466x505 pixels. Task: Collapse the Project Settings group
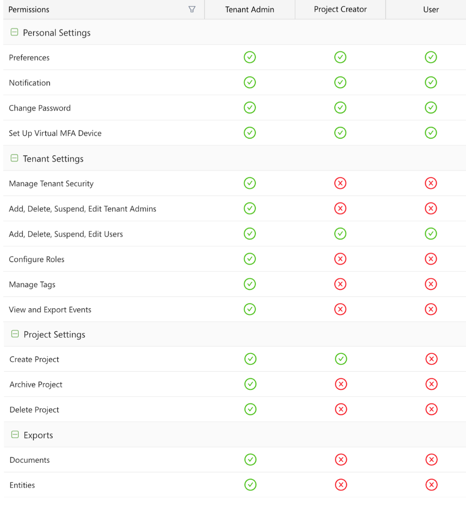(x=15, y=334)
